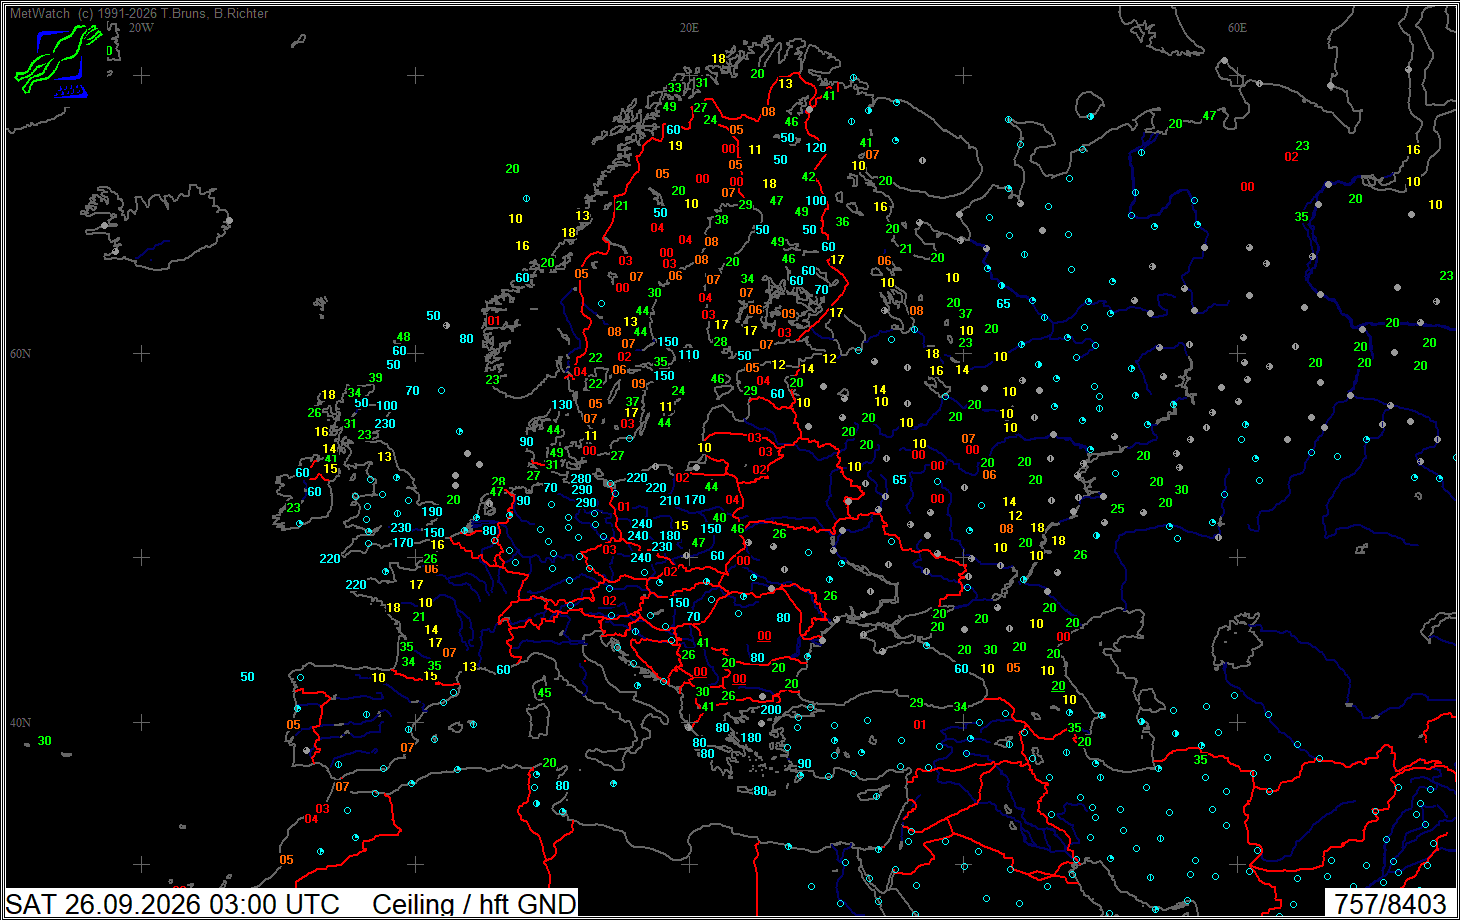Select the 60E longitude label

1237,28
